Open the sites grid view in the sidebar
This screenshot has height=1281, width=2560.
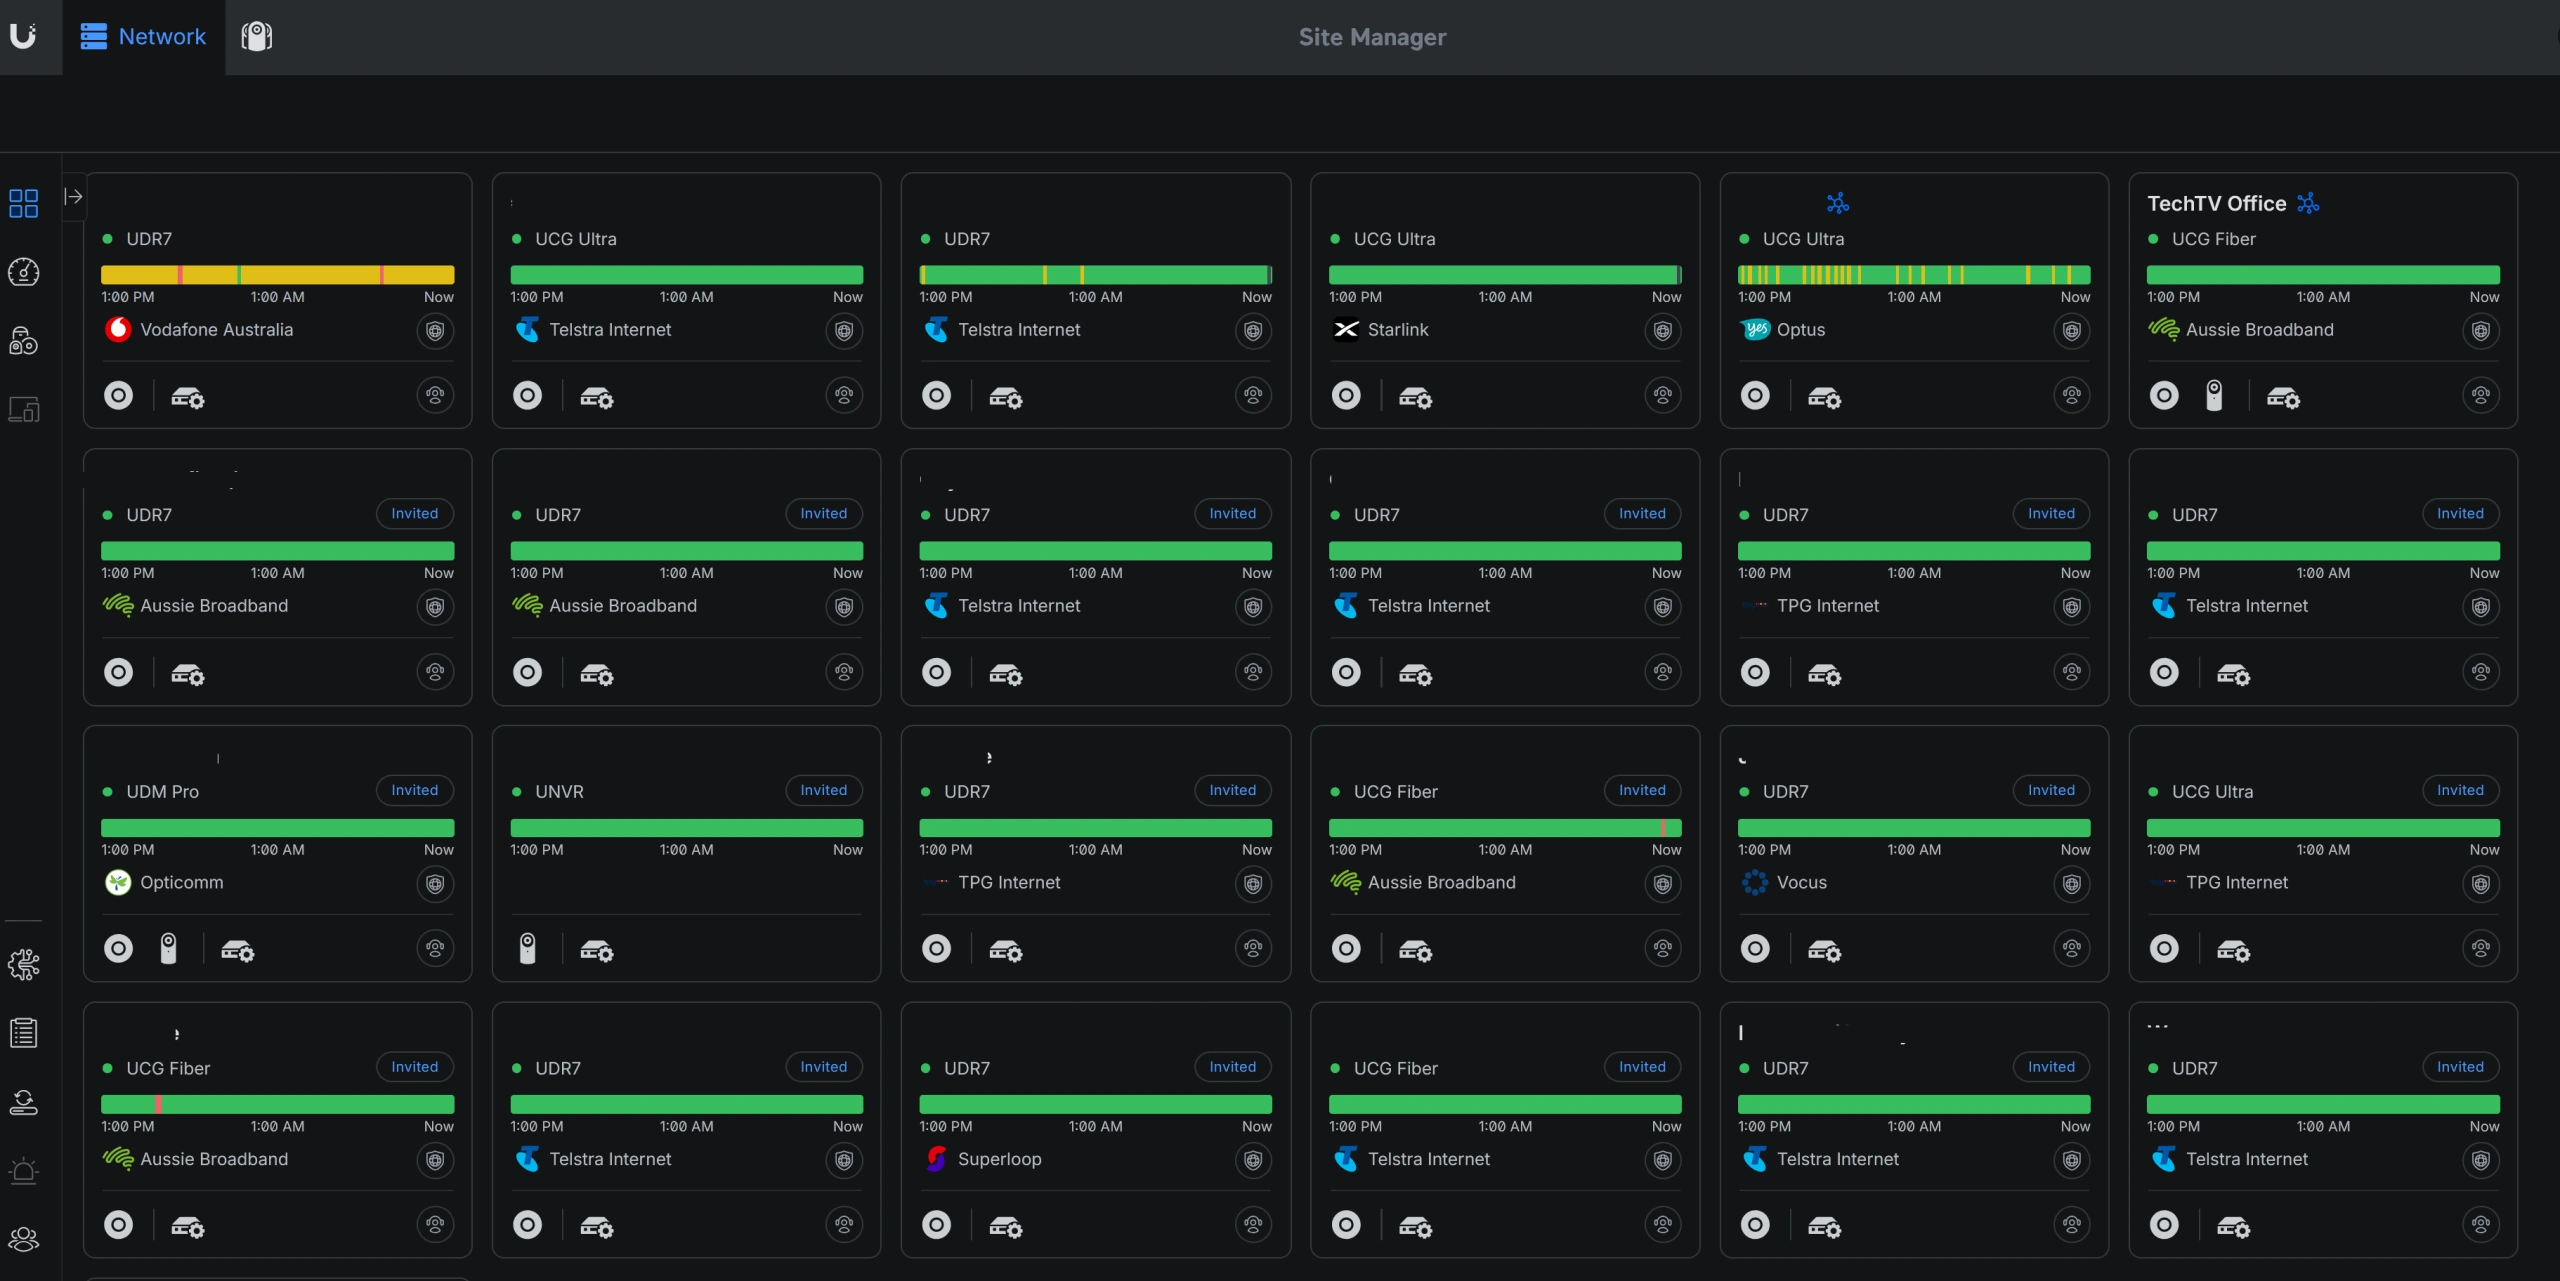coord(23,203)
